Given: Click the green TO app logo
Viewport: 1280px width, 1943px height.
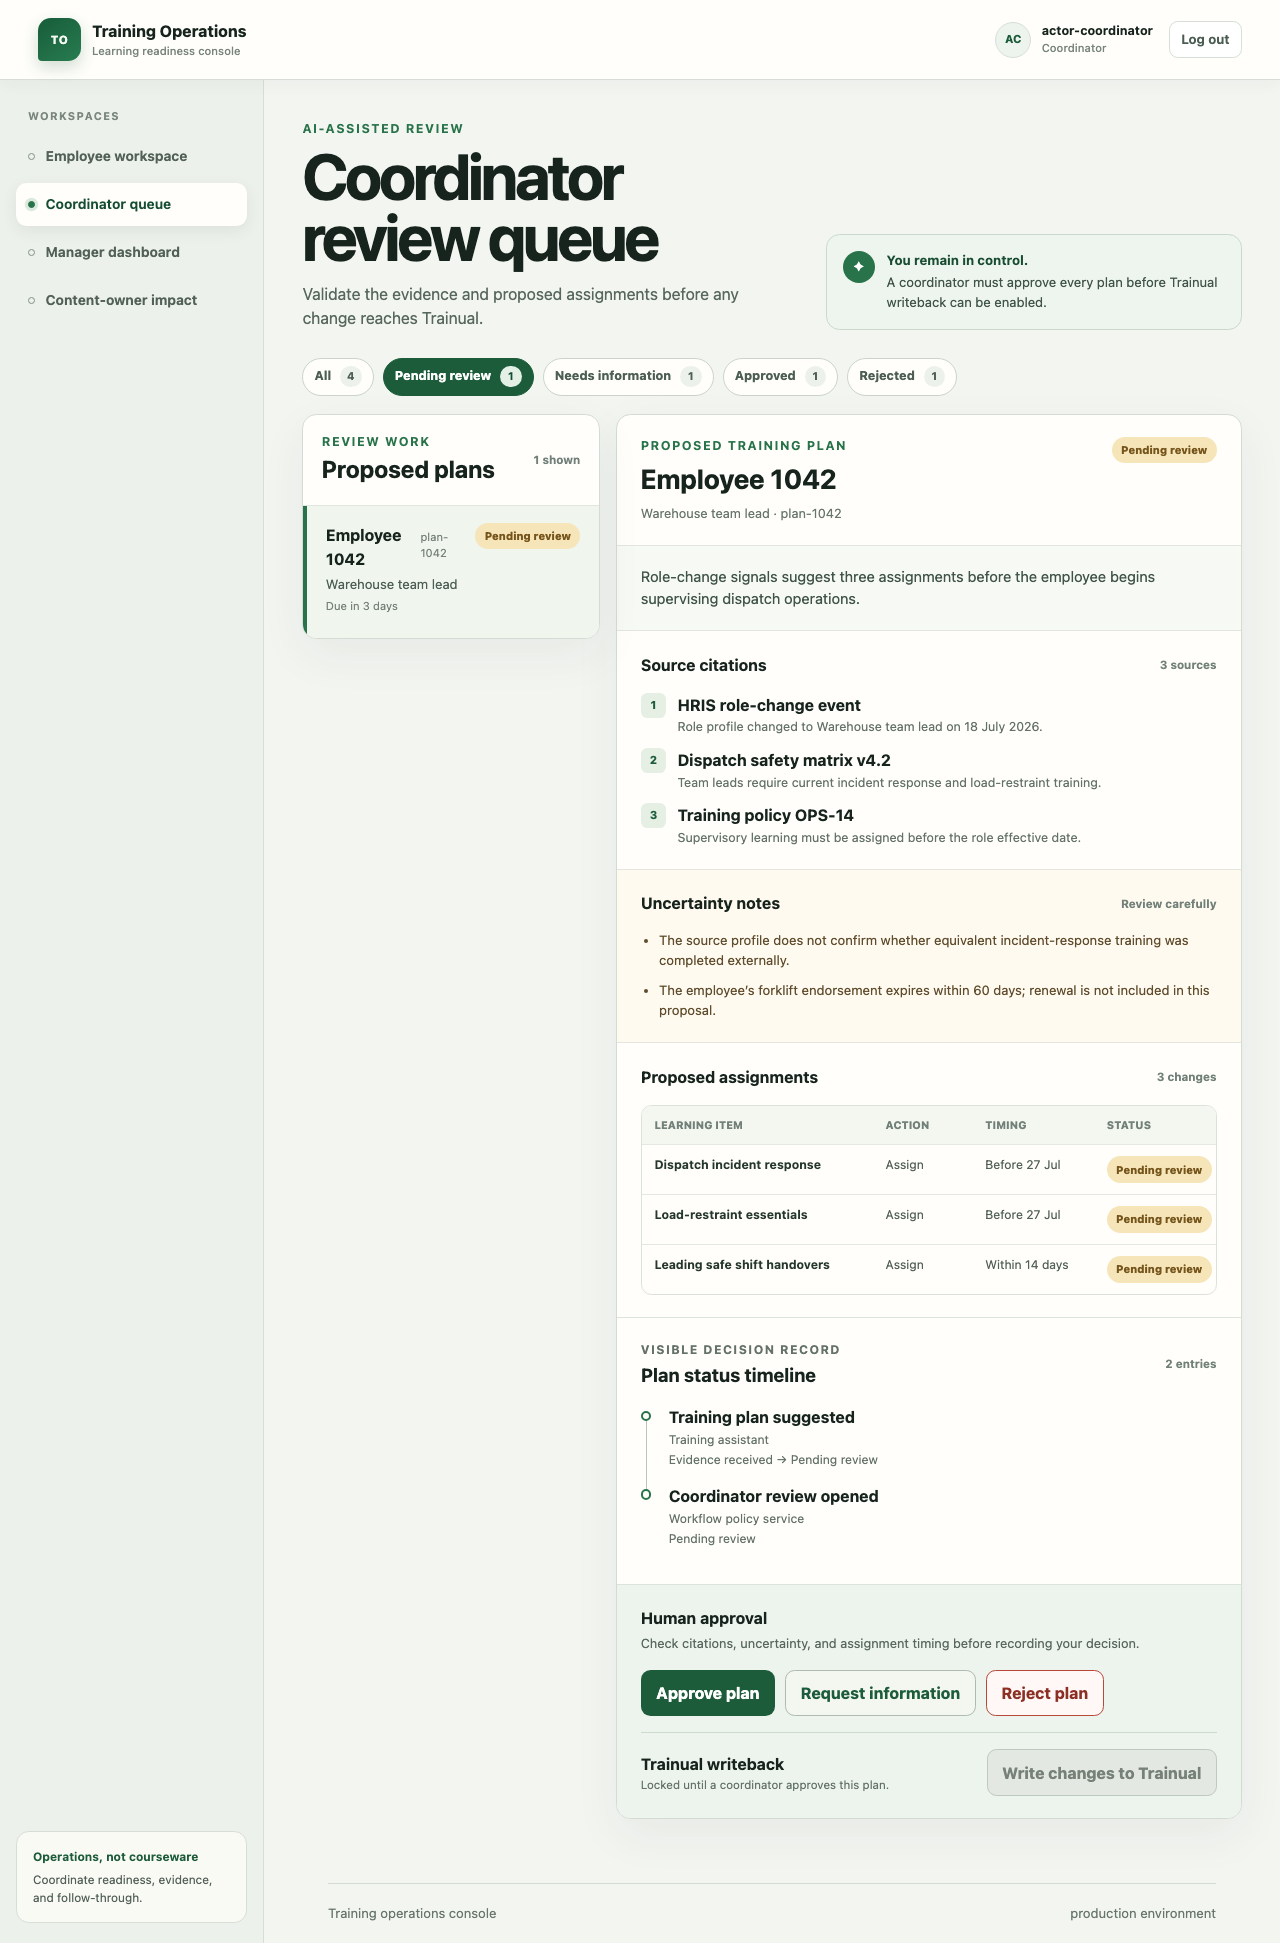Looking at the screenshot, I should [59, 40].
